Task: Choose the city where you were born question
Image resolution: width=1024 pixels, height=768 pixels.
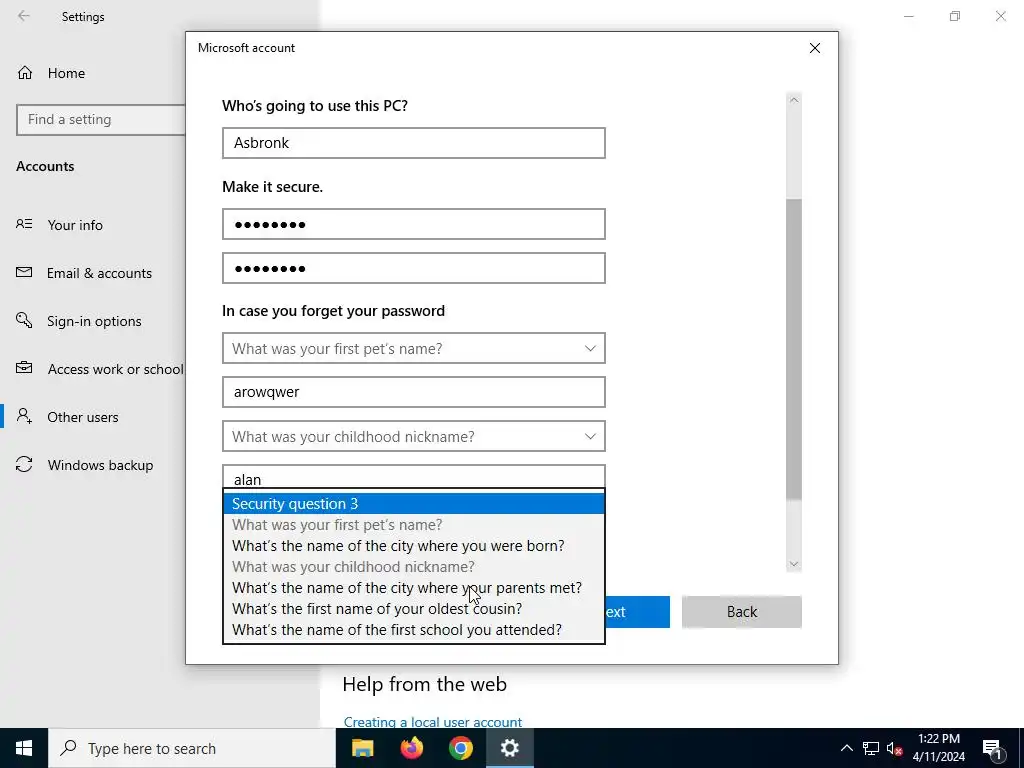Action: (413, 545)
